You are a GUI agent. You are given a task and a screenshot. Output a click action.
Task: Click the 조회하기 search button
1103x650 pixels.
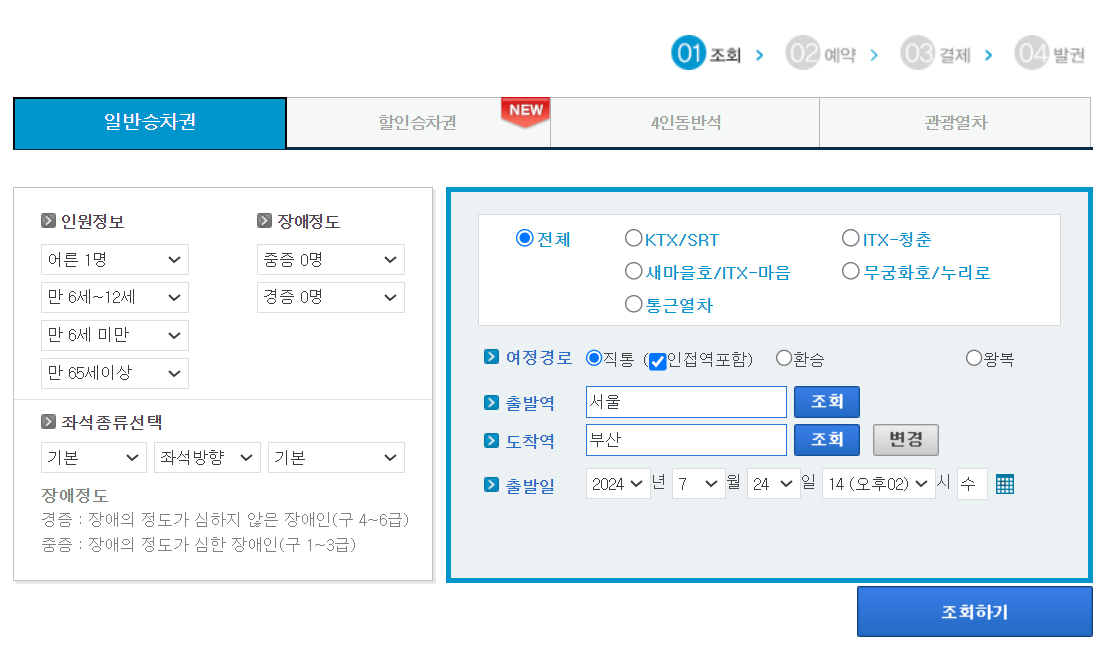click(x=976, y=611)
